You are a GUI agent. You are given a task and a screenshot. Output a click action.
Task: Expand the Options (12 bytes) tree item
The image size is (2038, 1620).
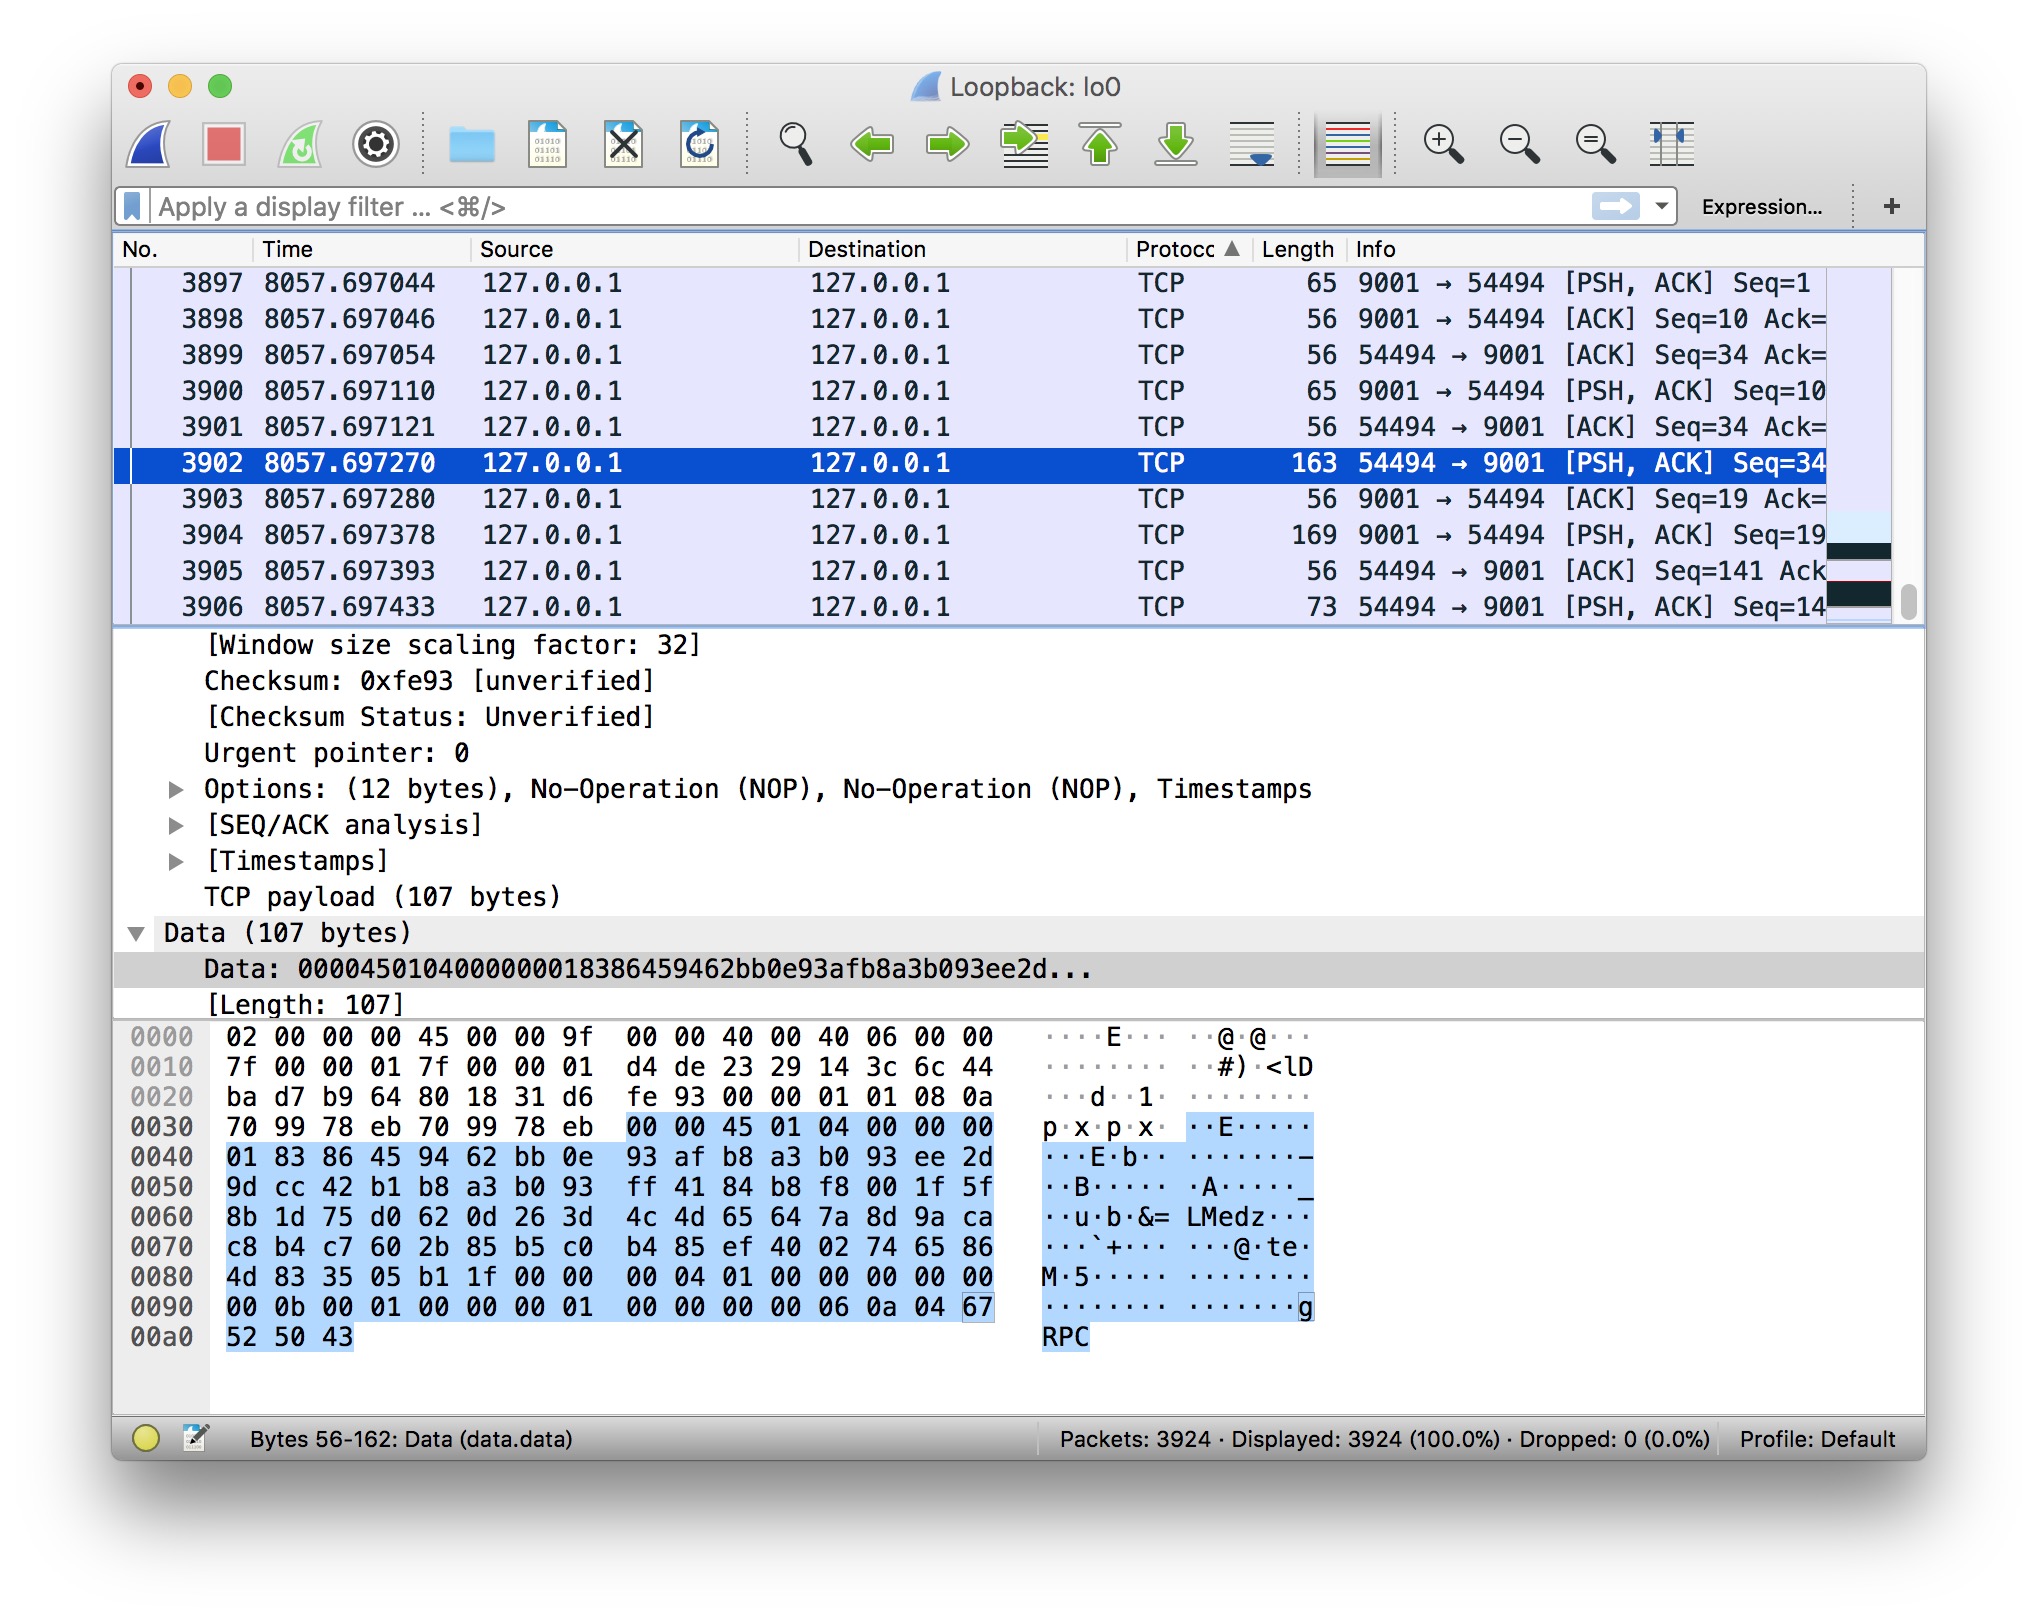176,790
